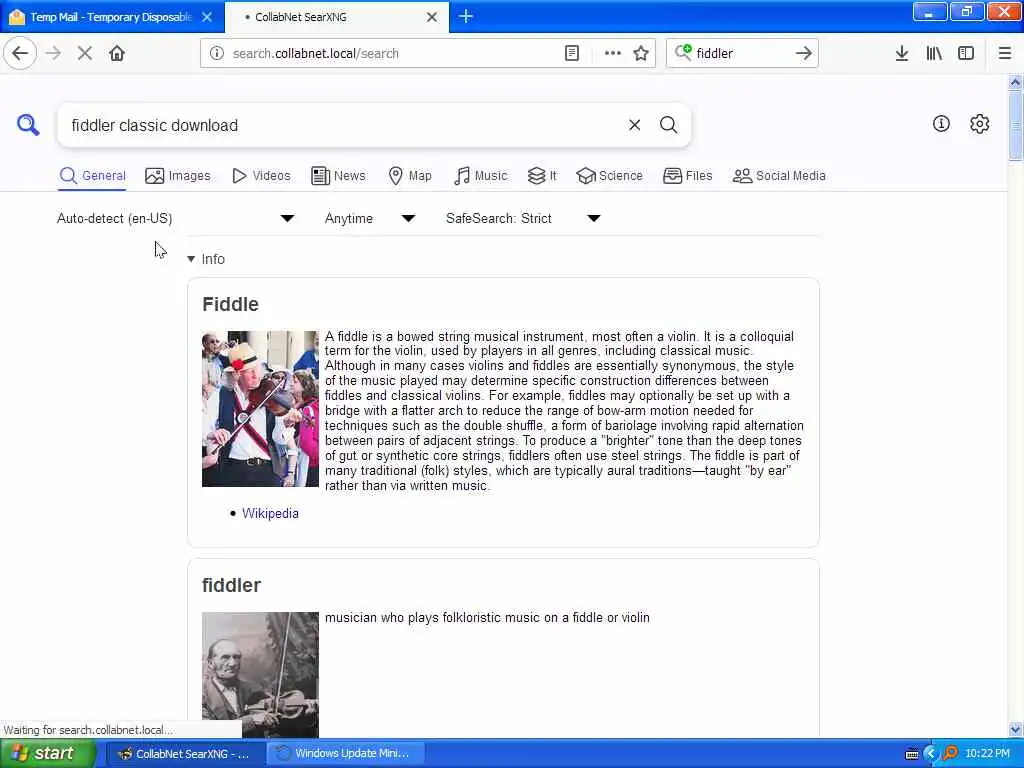Click the SearXNG magnifier logo
The width and height of the screenshot is (1024, 768).
click(x=28, y=124)
